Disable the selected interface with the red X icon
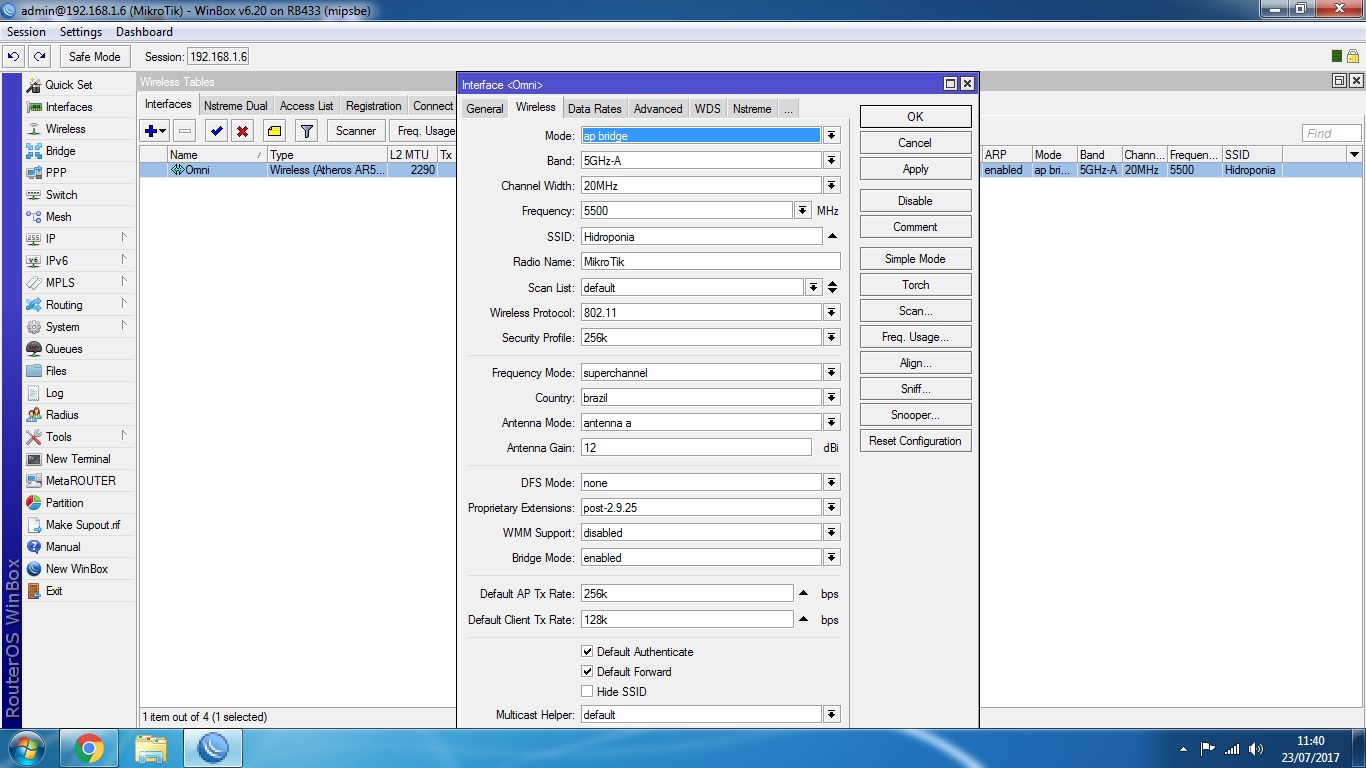 click(242, 131)
